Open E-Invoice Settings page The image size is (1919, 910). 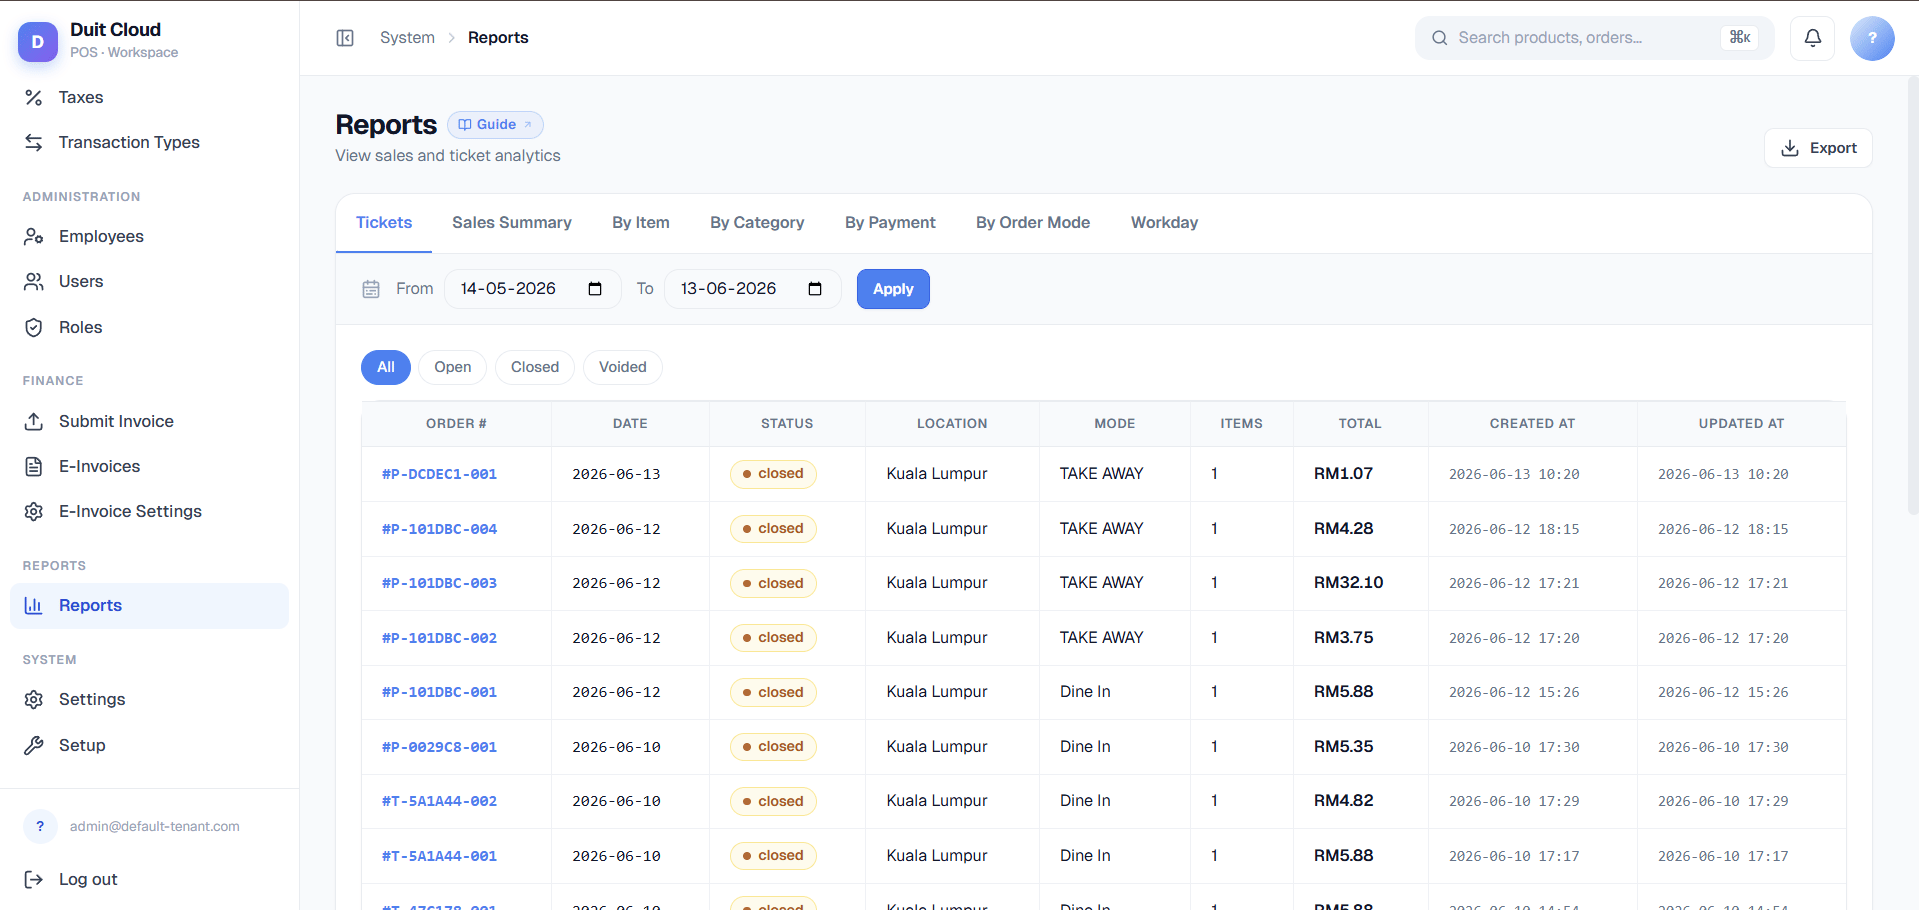[x=150, y=511]
